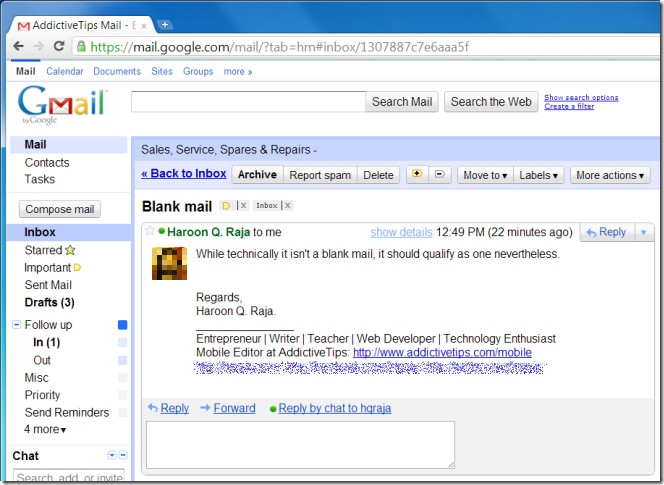Click sender's pixelated profile picture
This screenshot has height=485, width=664.
click(x=169, y=263)
